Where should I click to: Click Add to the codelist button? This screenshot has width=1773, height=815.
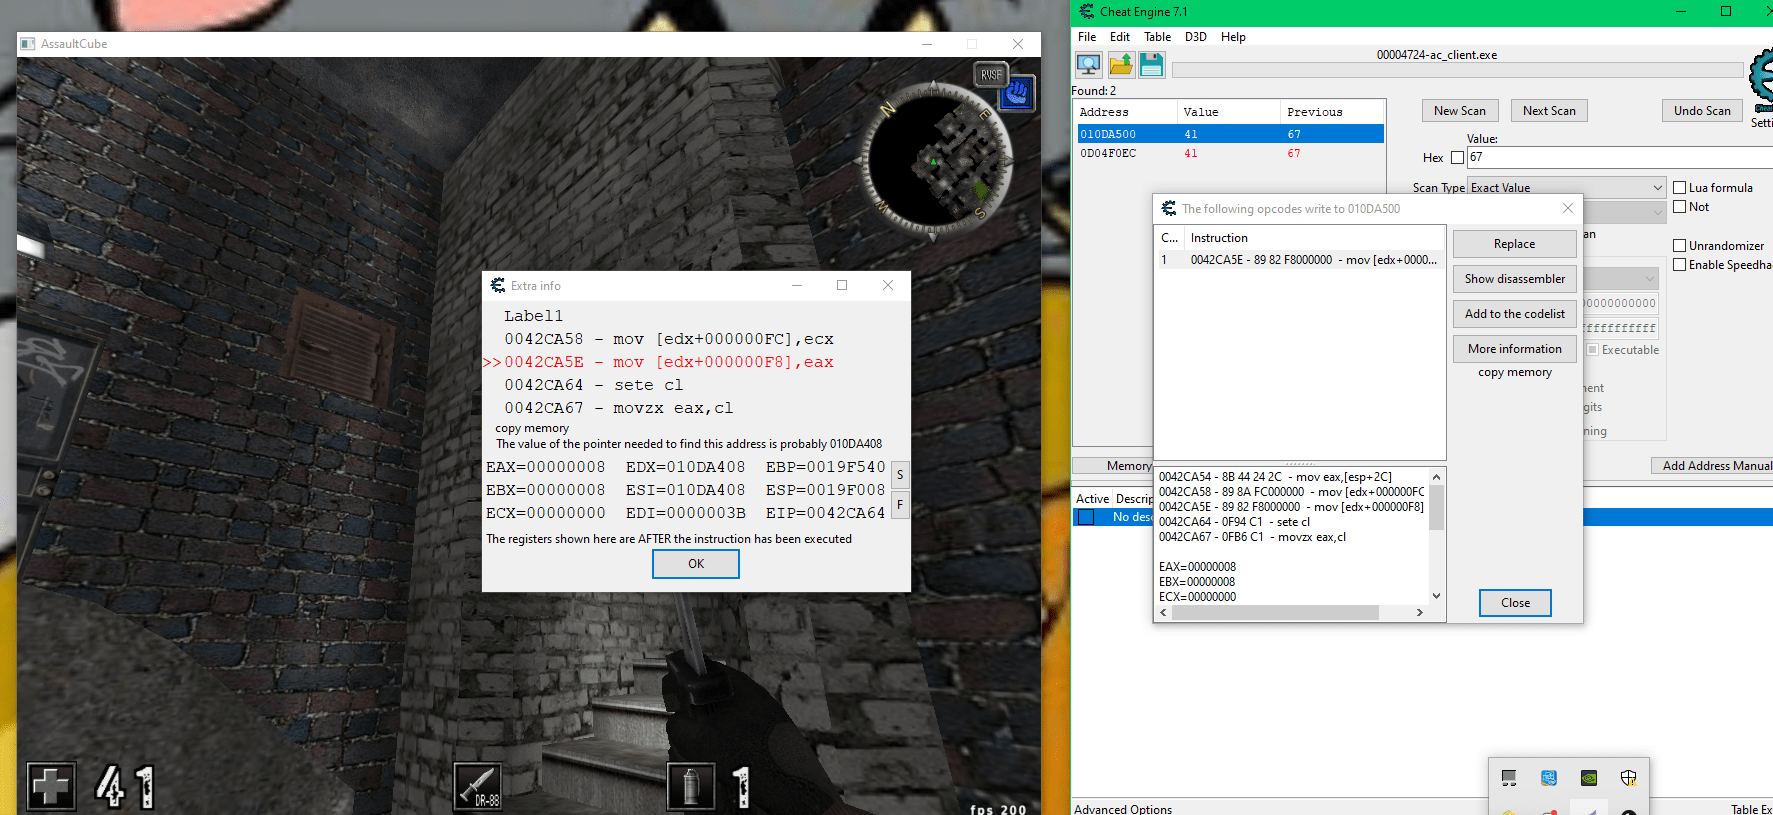(1514, 314)
